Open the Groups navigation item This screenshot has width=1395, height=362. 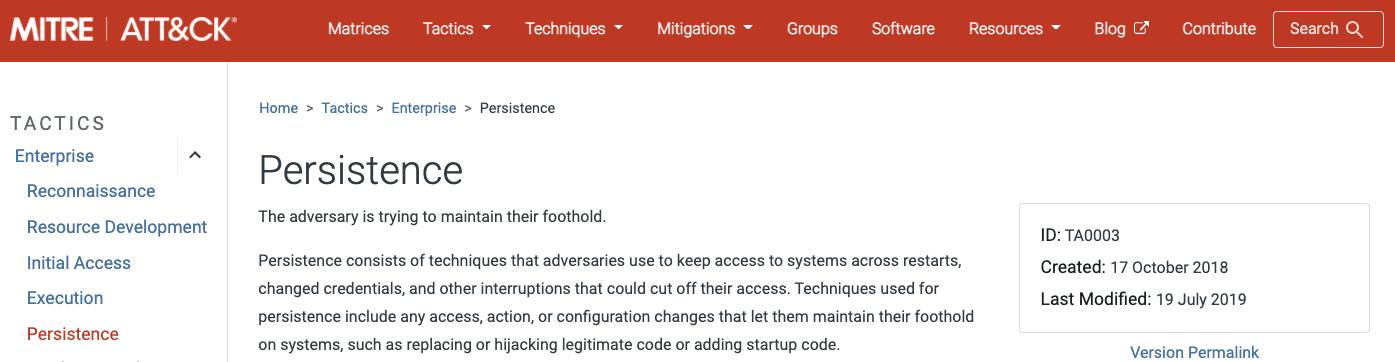812,29
